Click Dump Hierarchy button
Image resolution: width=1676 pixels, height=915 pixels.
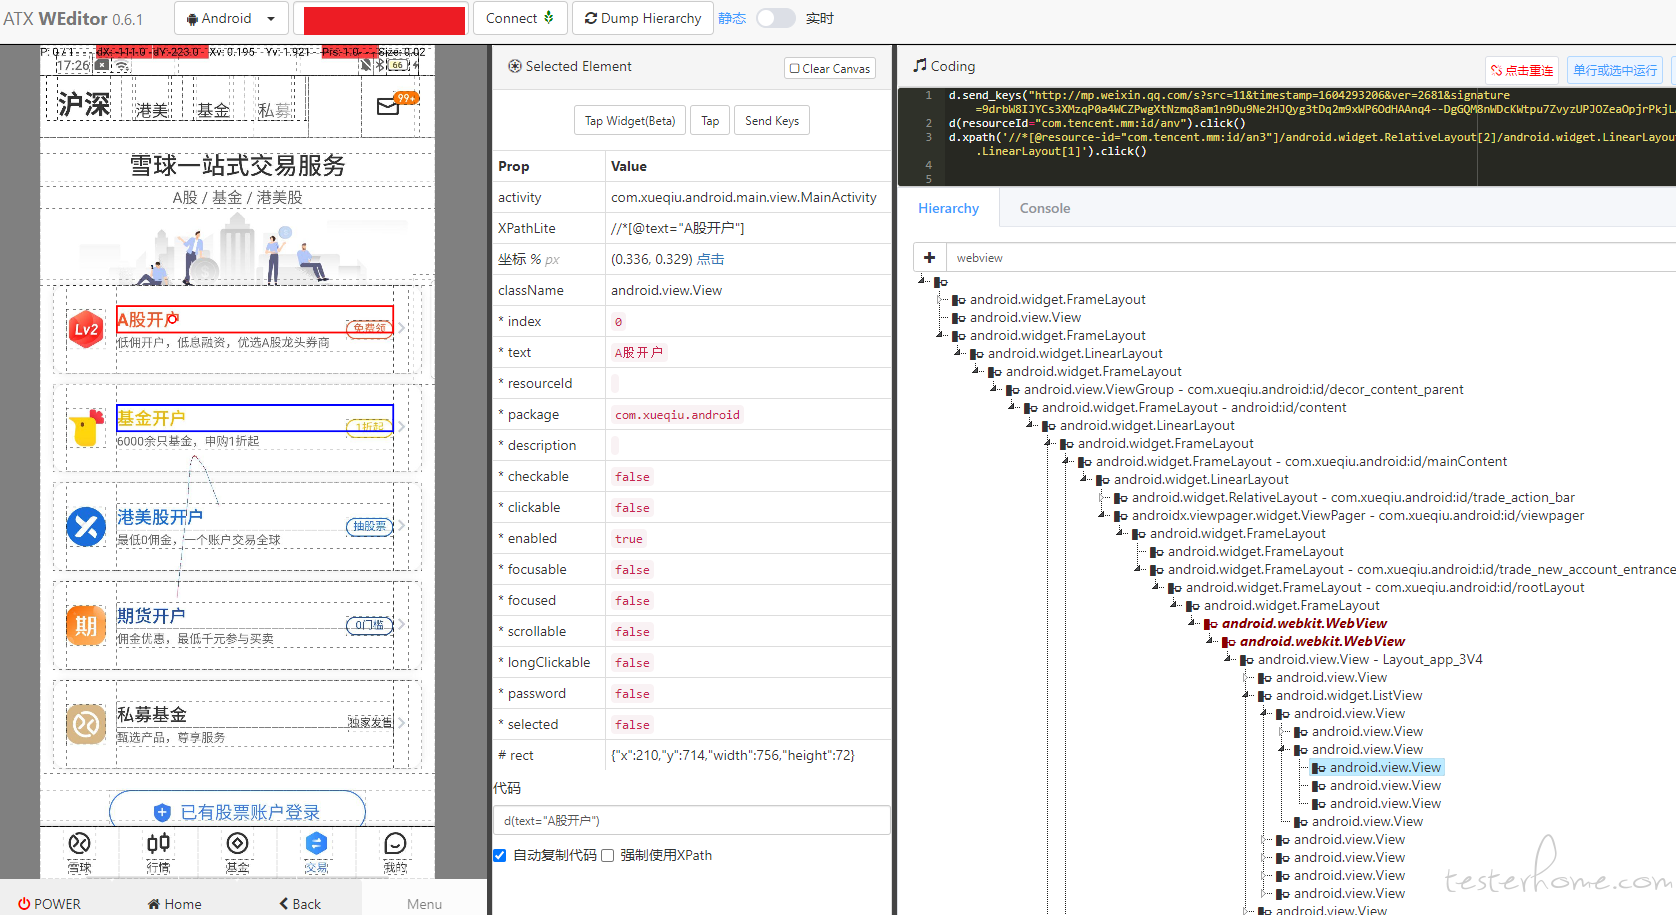click(643, 18)
